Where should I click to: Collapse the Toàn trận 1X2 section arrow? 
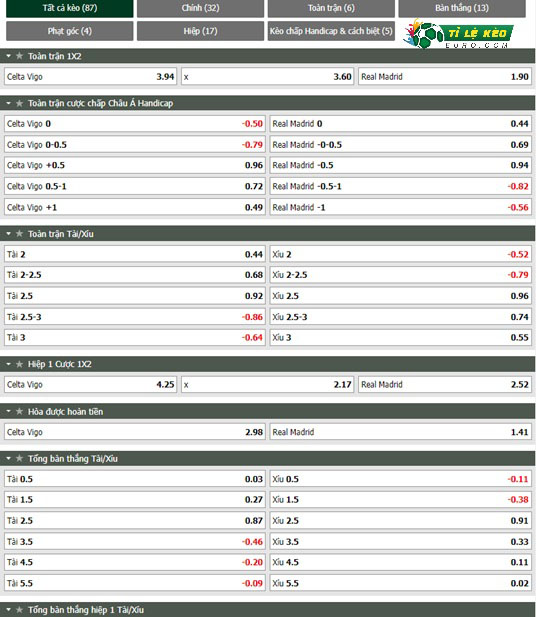[x=8, y=56]
